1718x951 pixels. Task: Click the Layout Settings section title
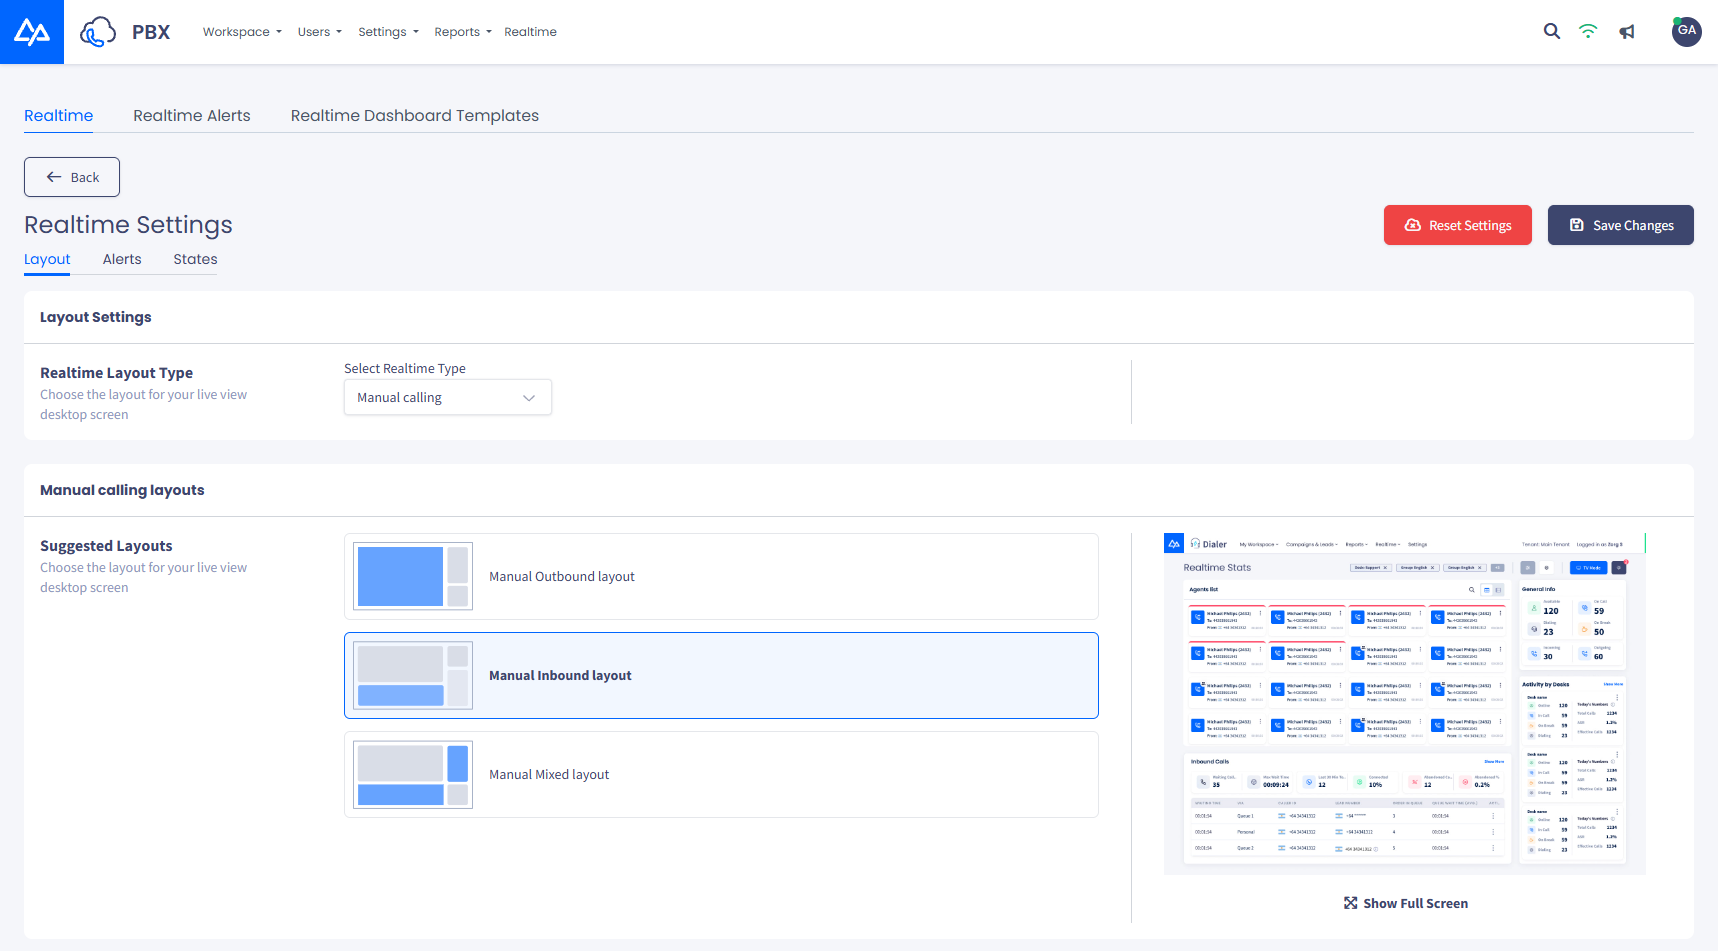click(96, 317)
